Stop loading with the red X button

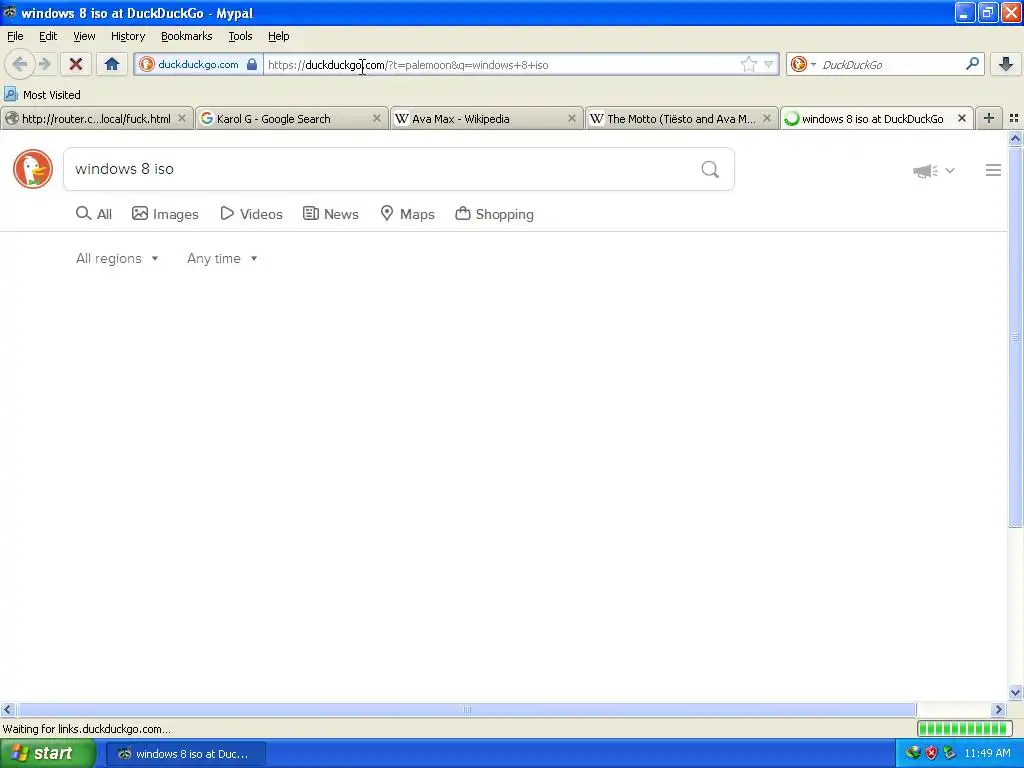click(x=76, y=64)
